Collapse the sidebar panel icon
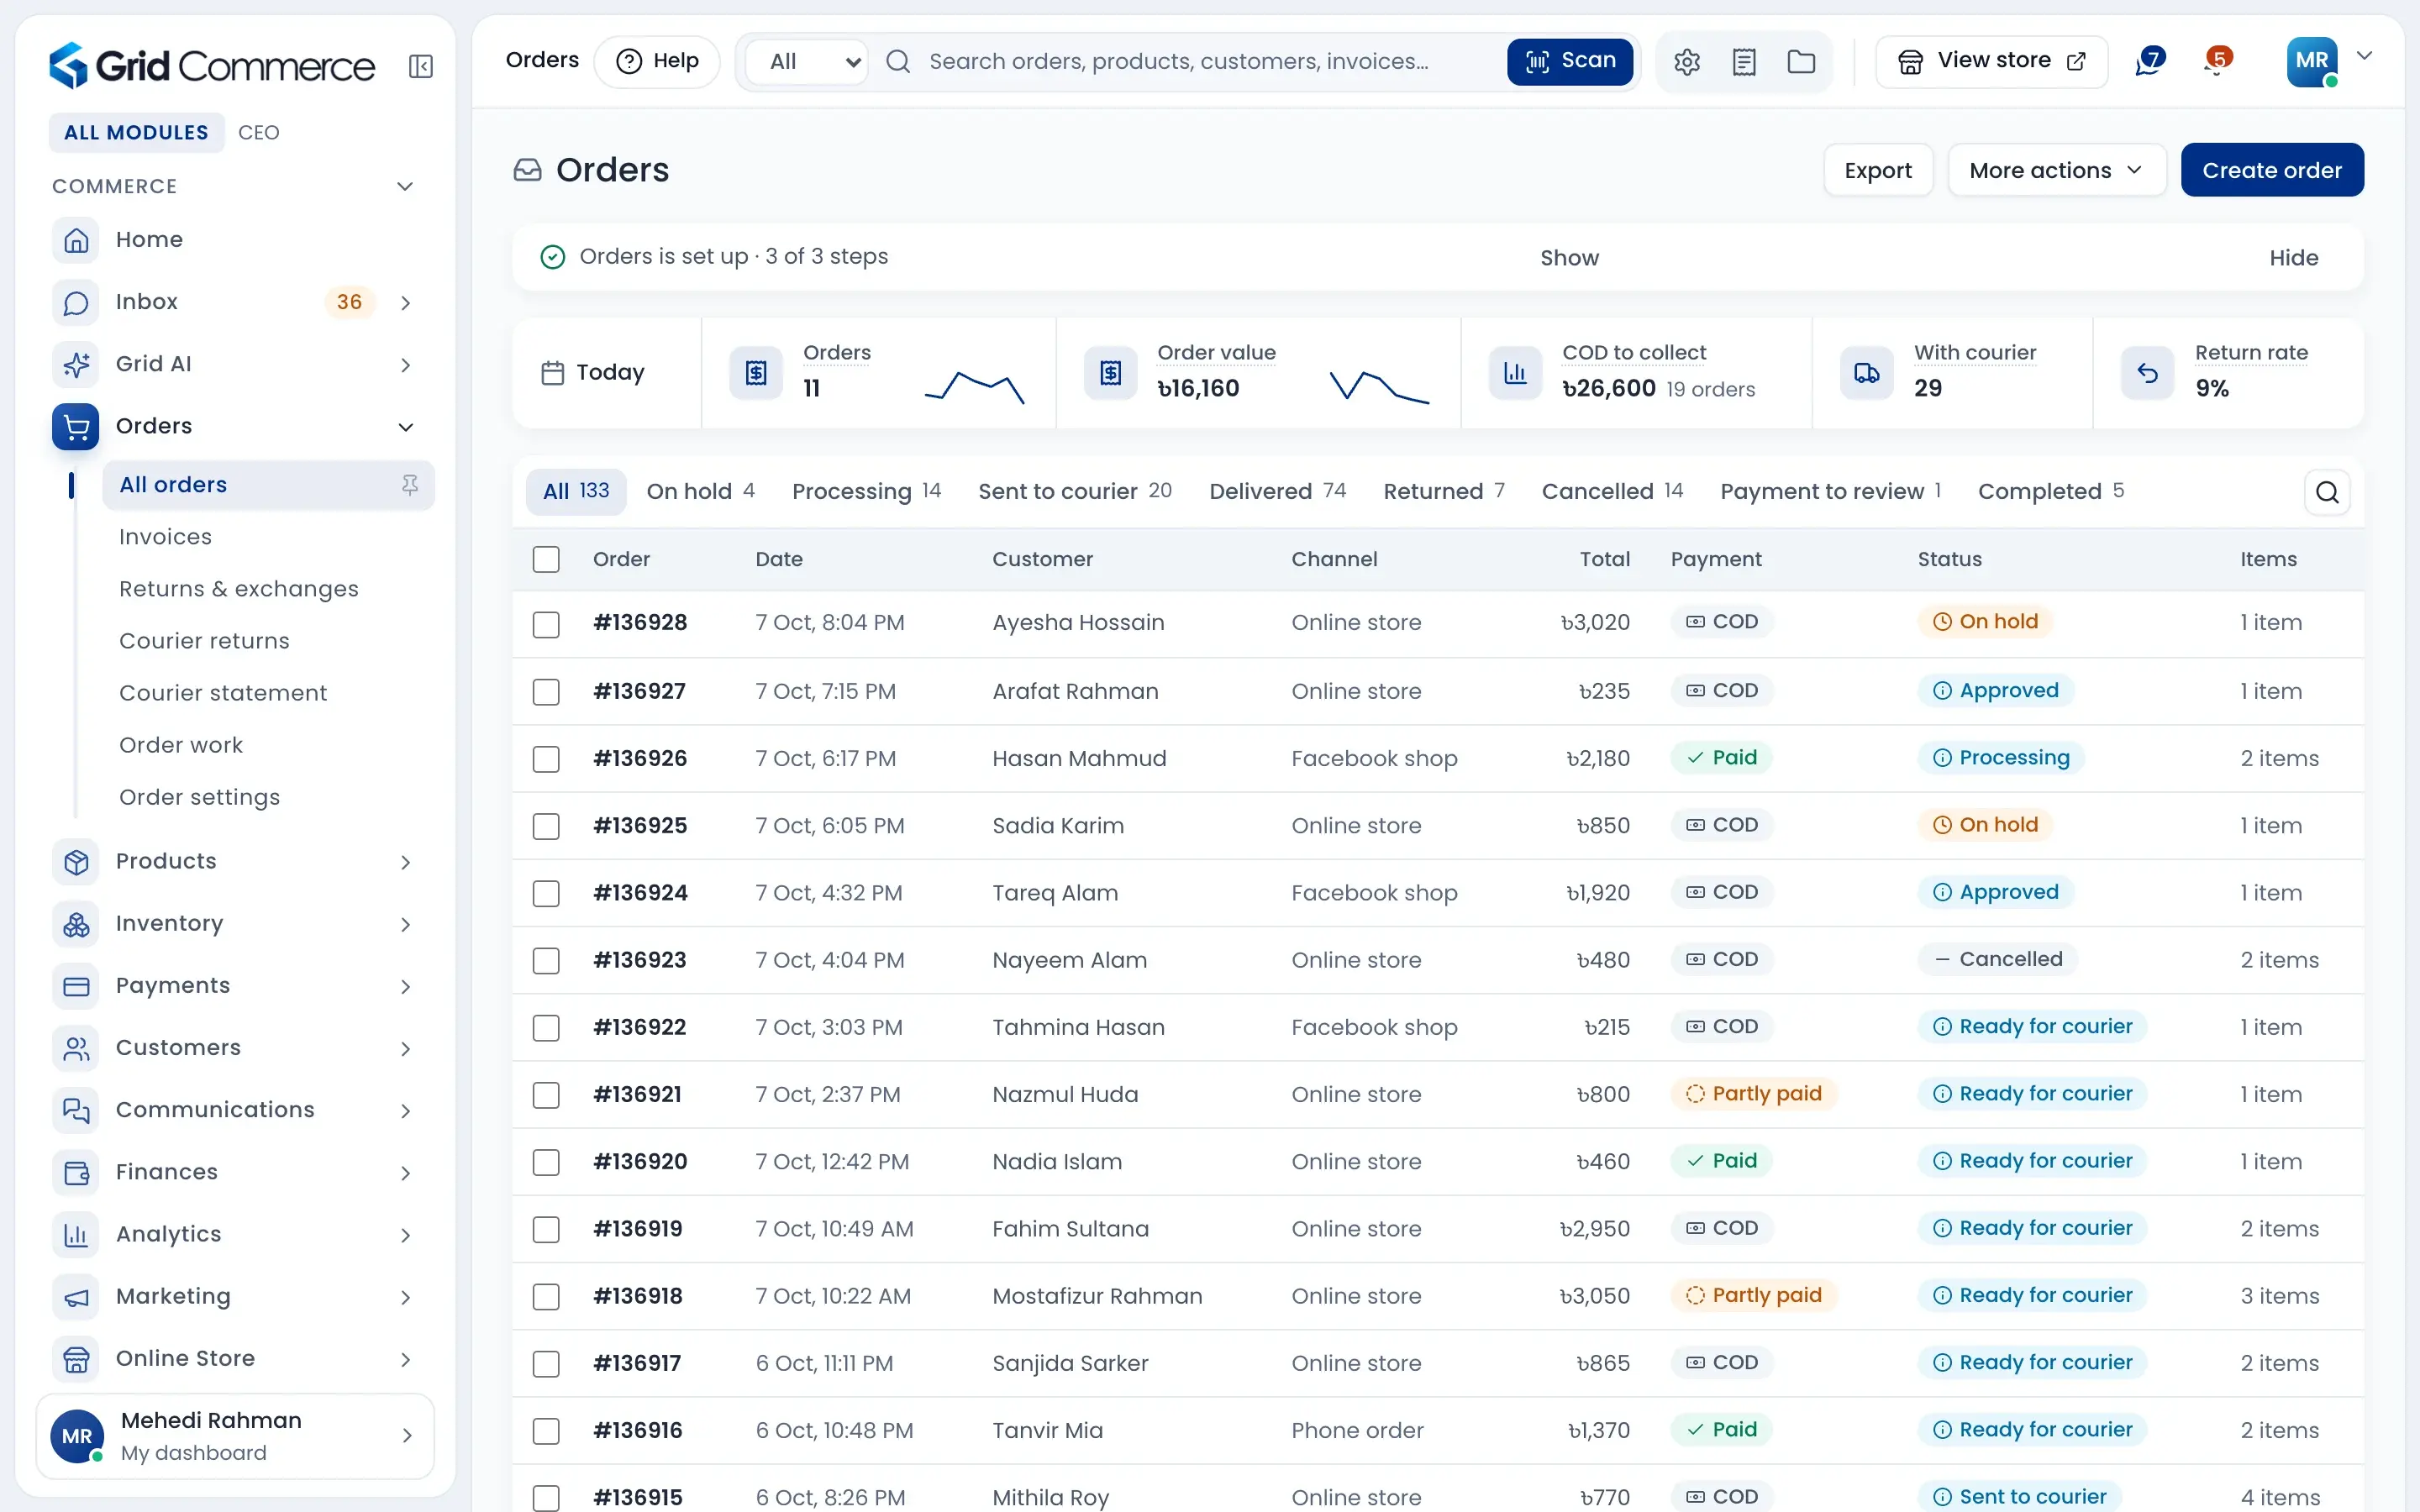 421,66
